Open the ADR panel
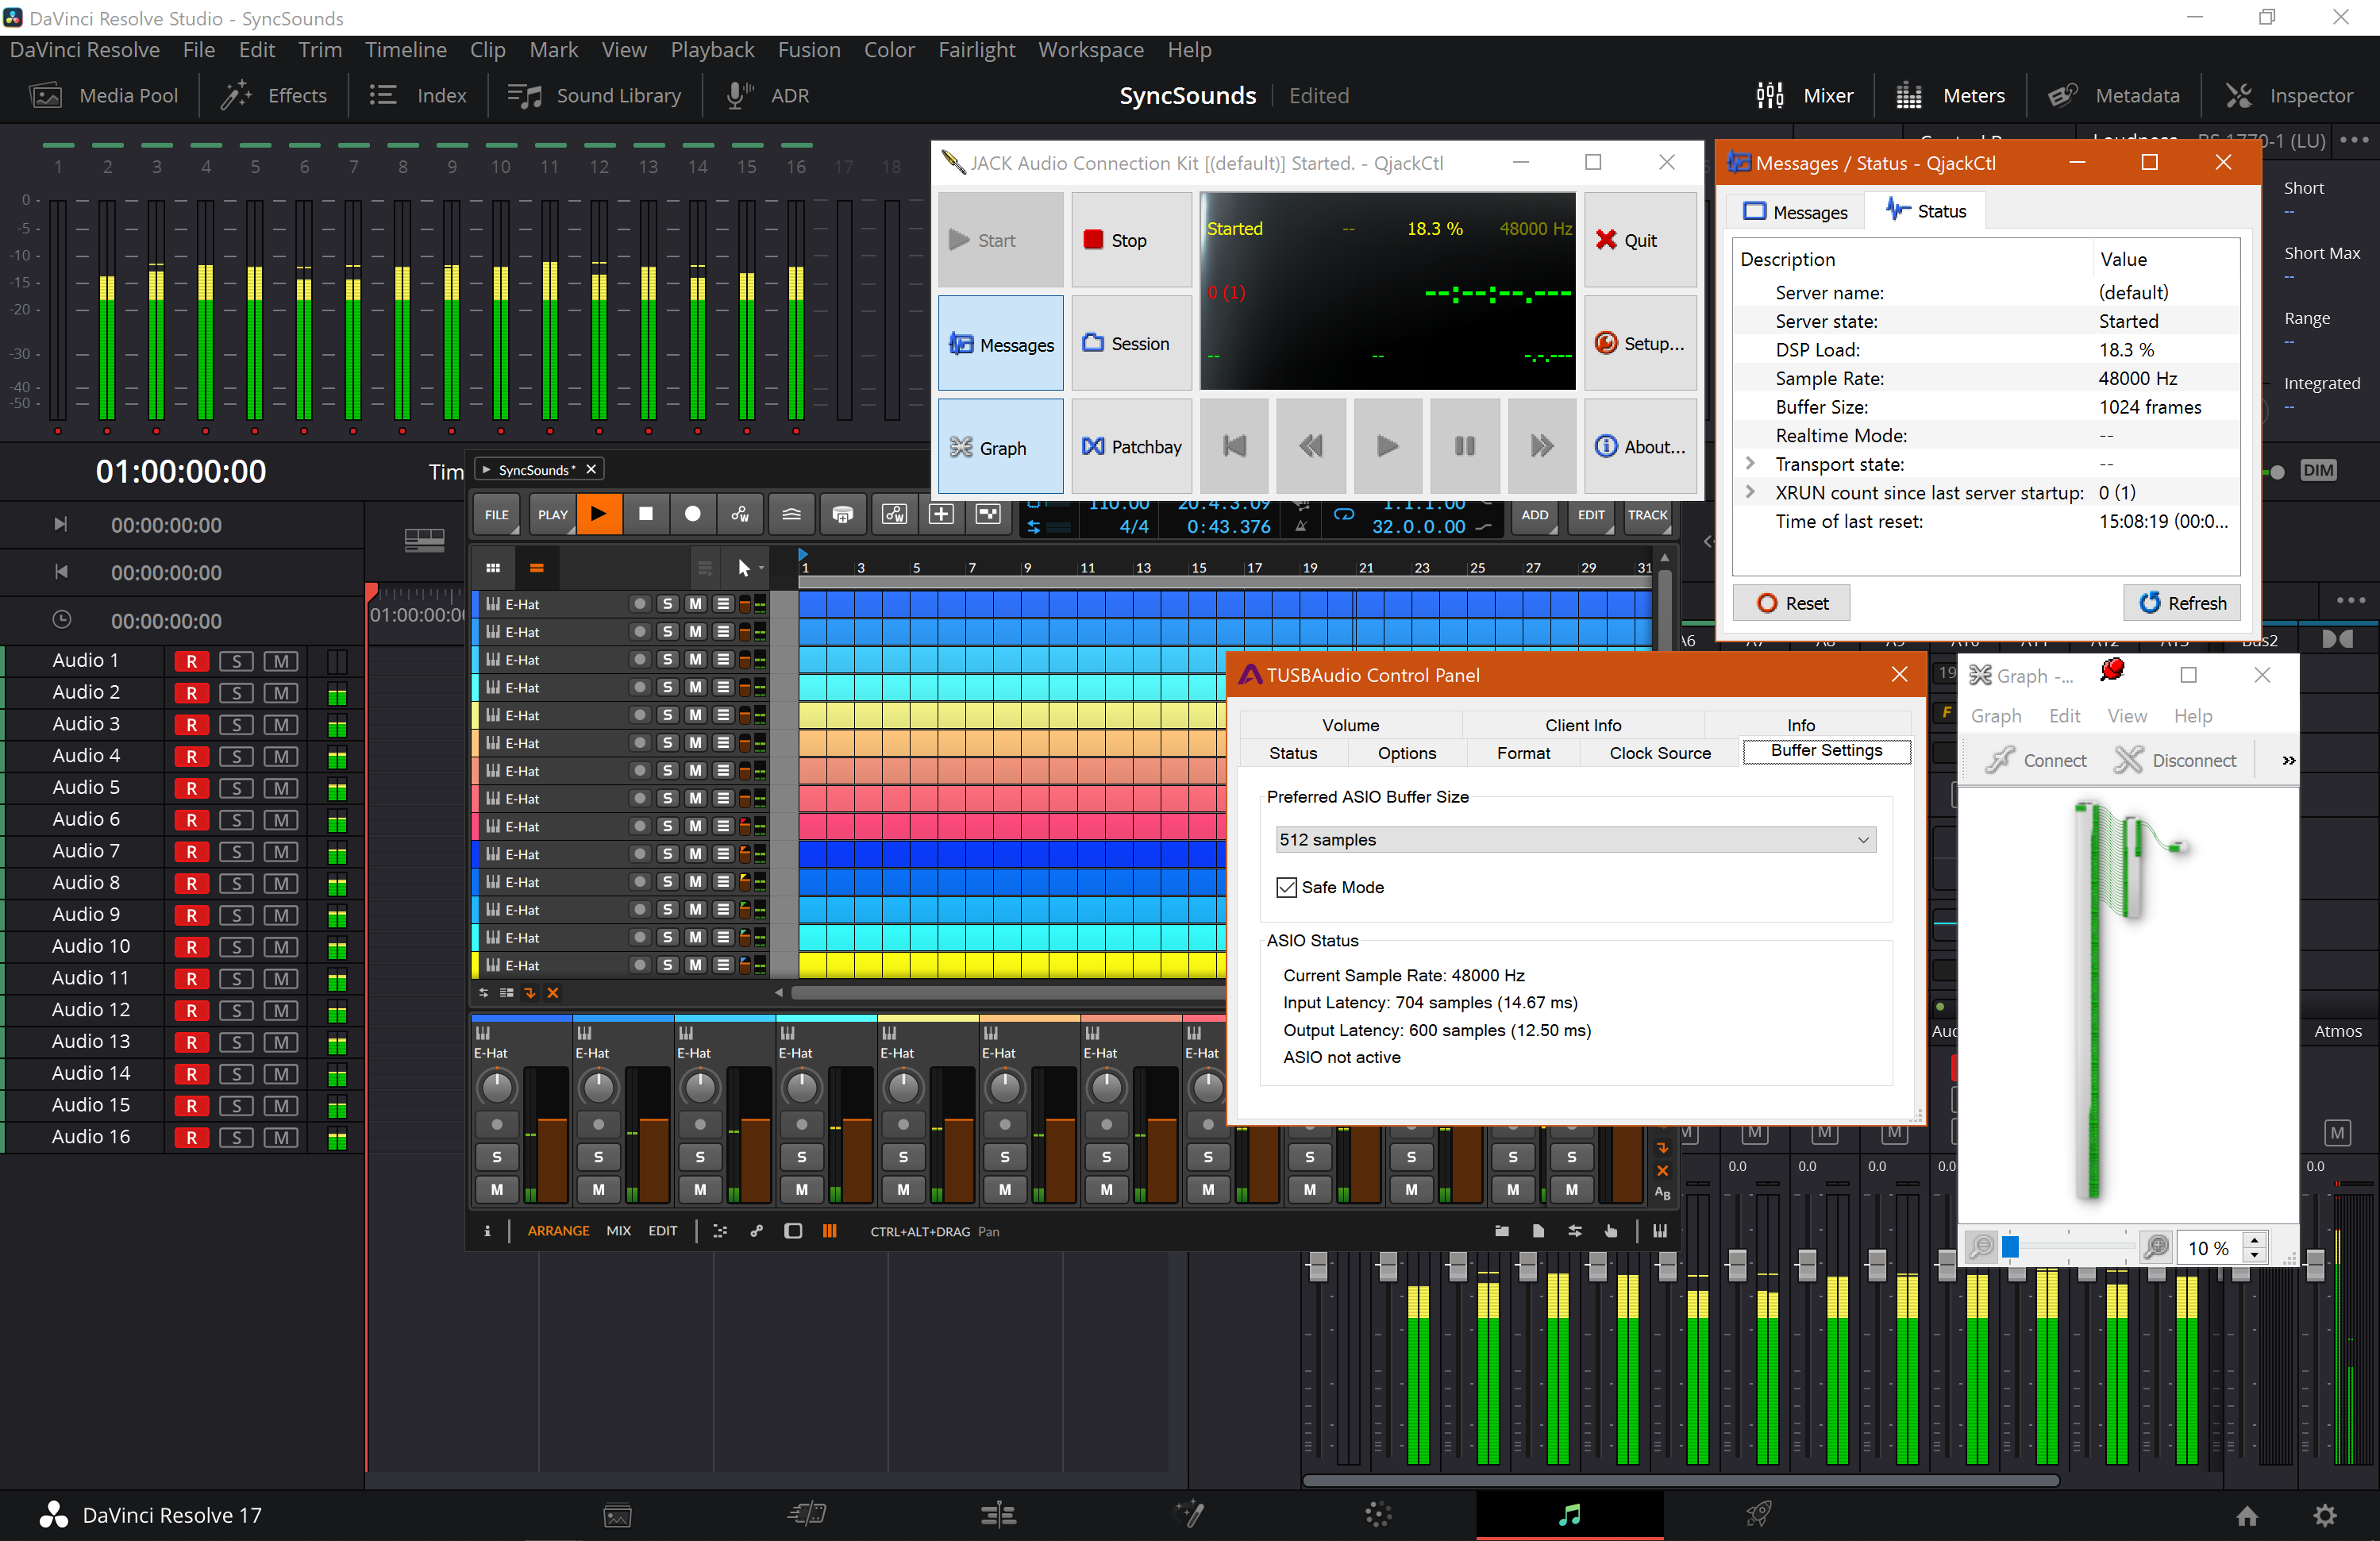The height and width of the screenshot is (1541, 2380). coord(768,95)
